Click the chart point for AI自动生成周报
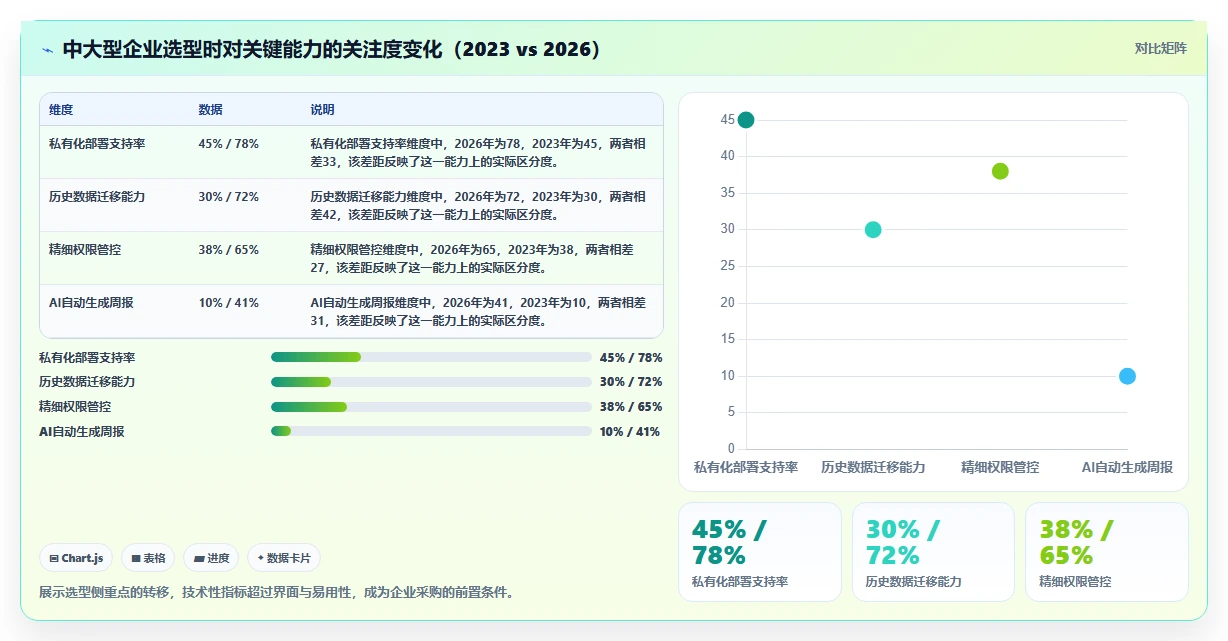This screenshot has height=641, width=1228. click(x=1127, y=376)
